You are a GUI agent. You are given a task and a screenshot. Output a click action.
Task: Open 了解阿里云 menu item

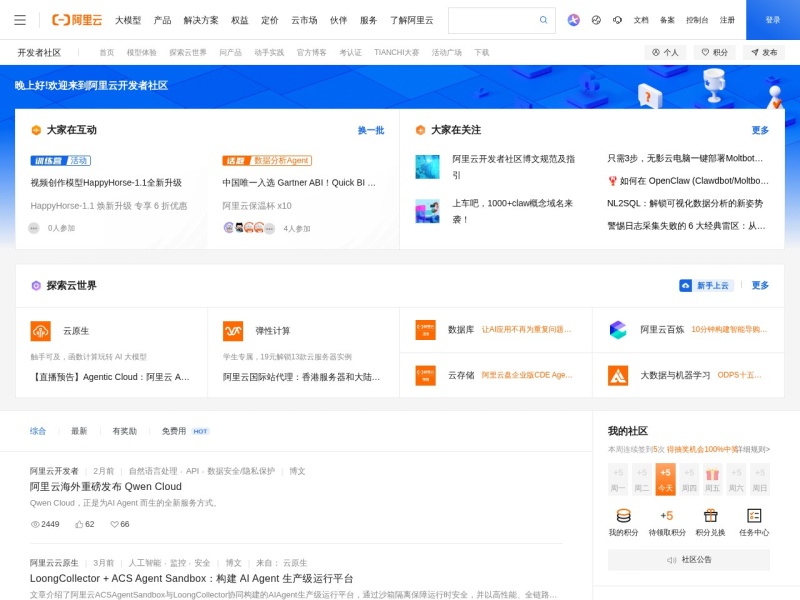[x=411, y=20]
